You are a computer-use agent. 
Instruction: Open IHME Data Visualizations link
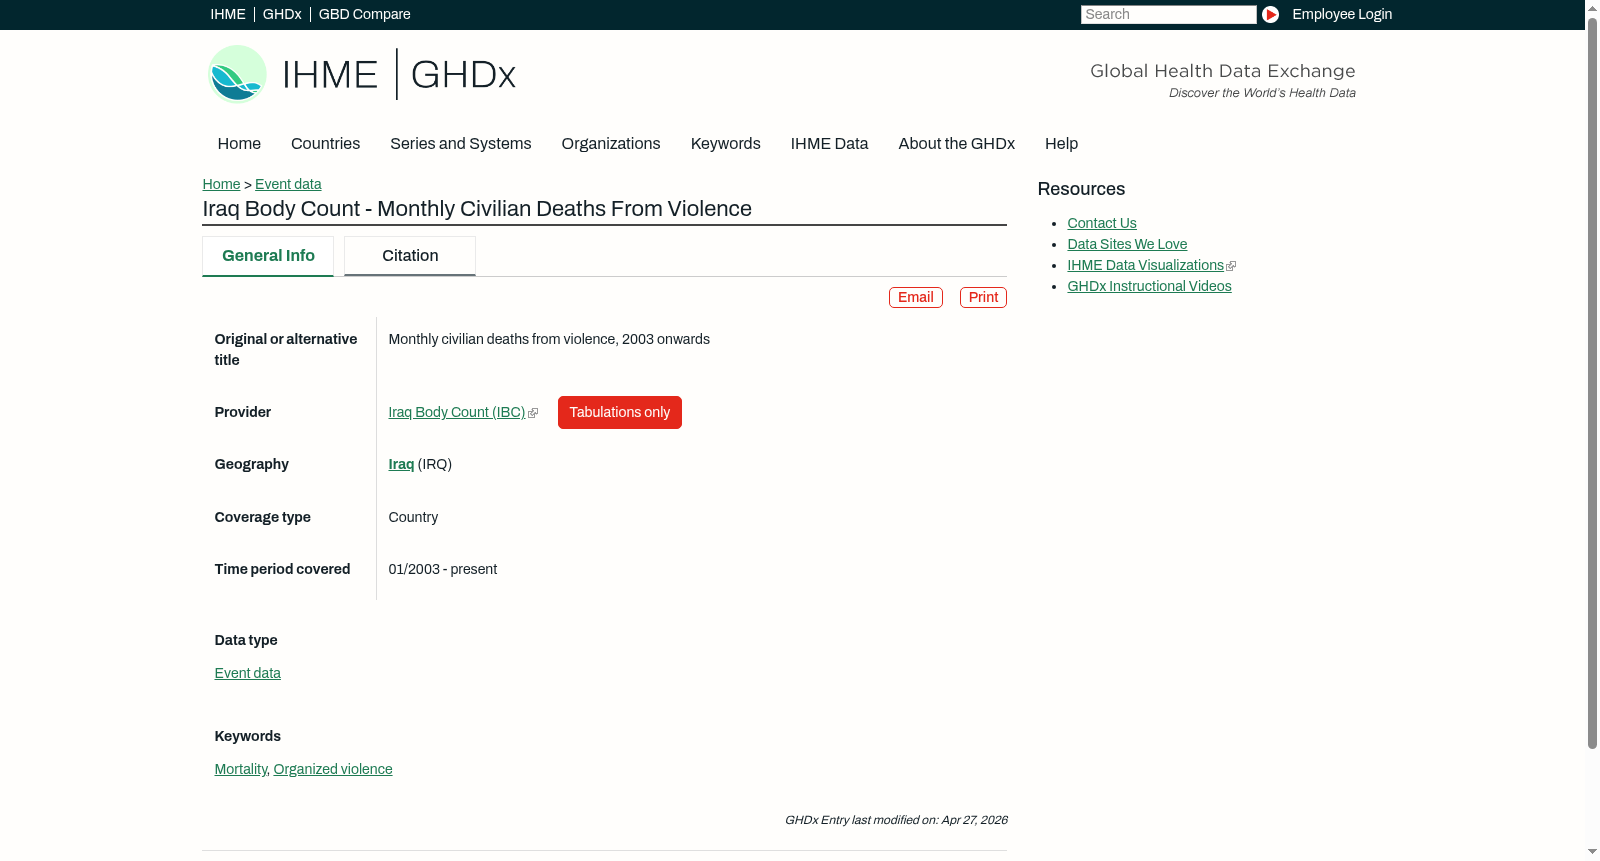(1146, 265)
